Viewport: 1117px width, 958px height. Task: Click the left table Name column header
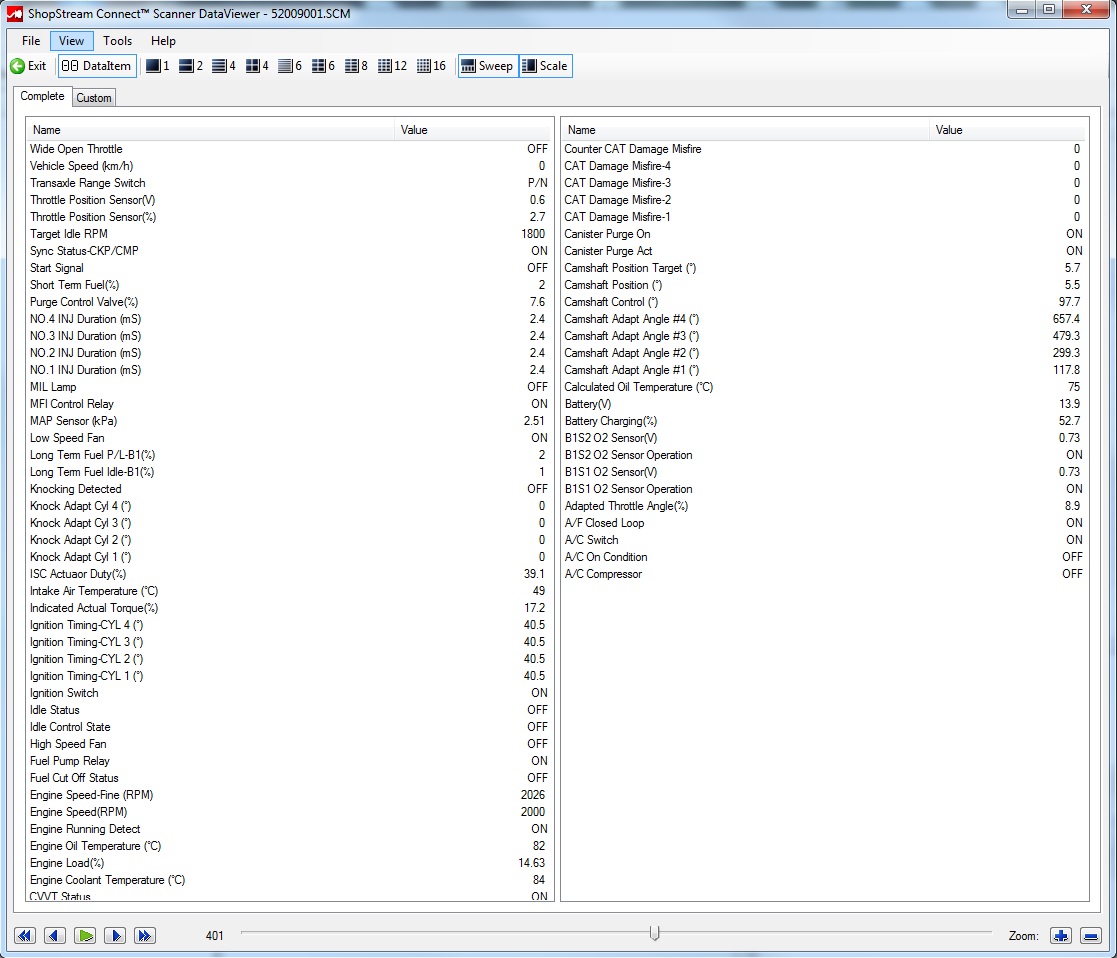pyautogui.click(x=211, y=130)
